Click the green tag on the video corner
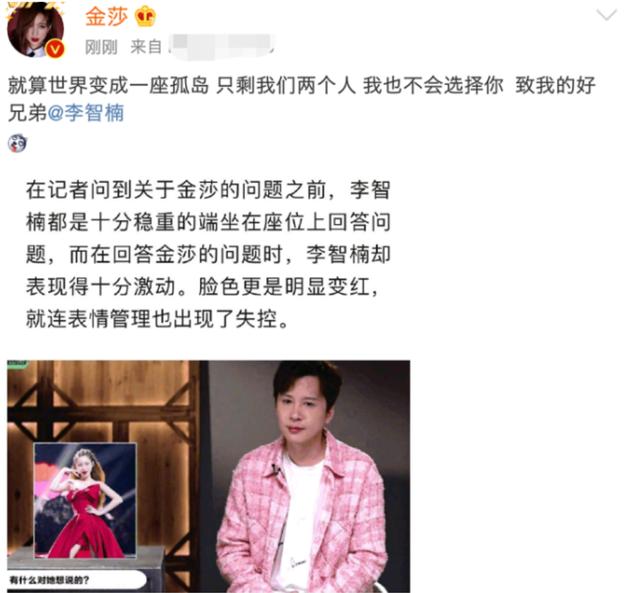640x593 pixels. point(17,363)
